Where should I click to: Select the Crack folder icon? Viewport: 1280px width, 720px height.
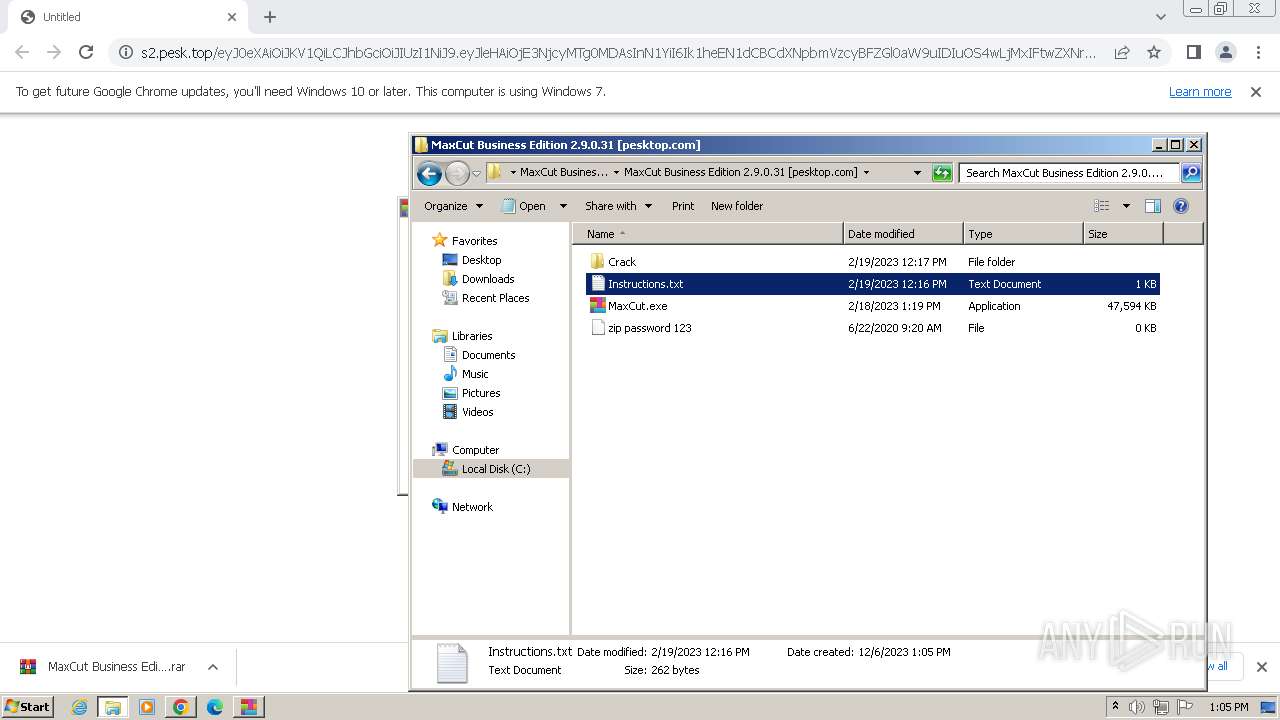coord(597,262)
